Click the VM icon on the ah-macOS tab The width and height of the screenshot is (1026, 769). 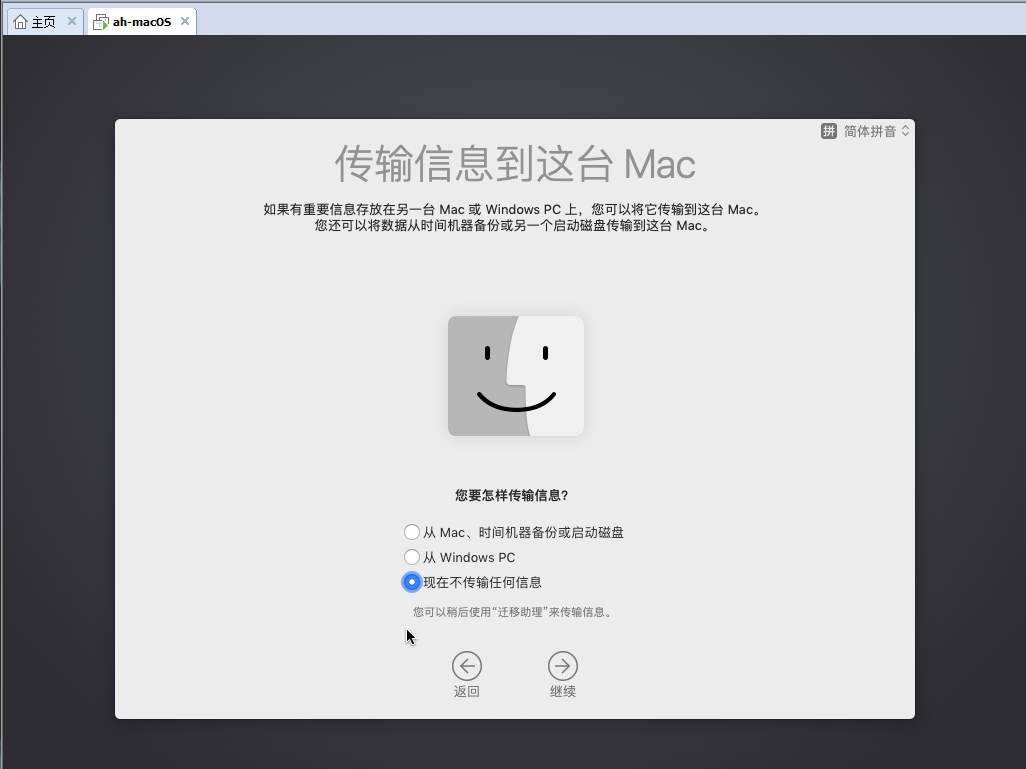[100, 21]
